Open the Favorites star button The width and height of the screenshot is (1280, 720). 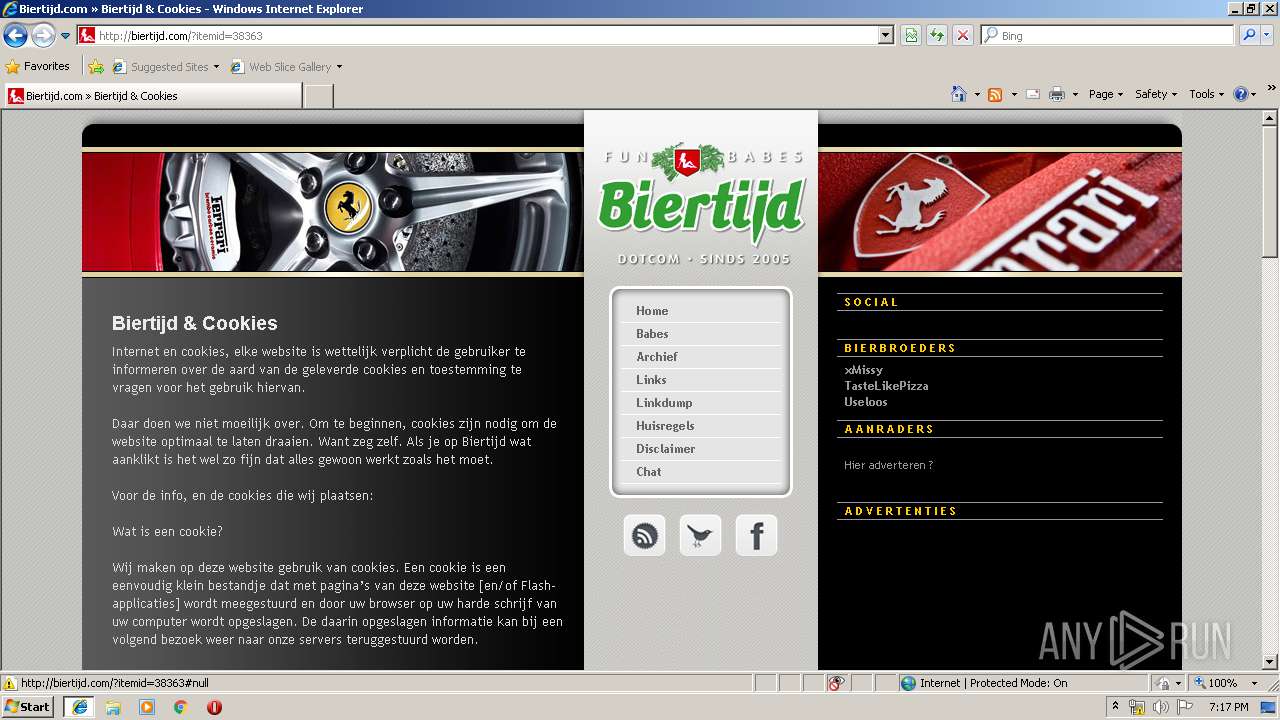[x=38, y=66]
